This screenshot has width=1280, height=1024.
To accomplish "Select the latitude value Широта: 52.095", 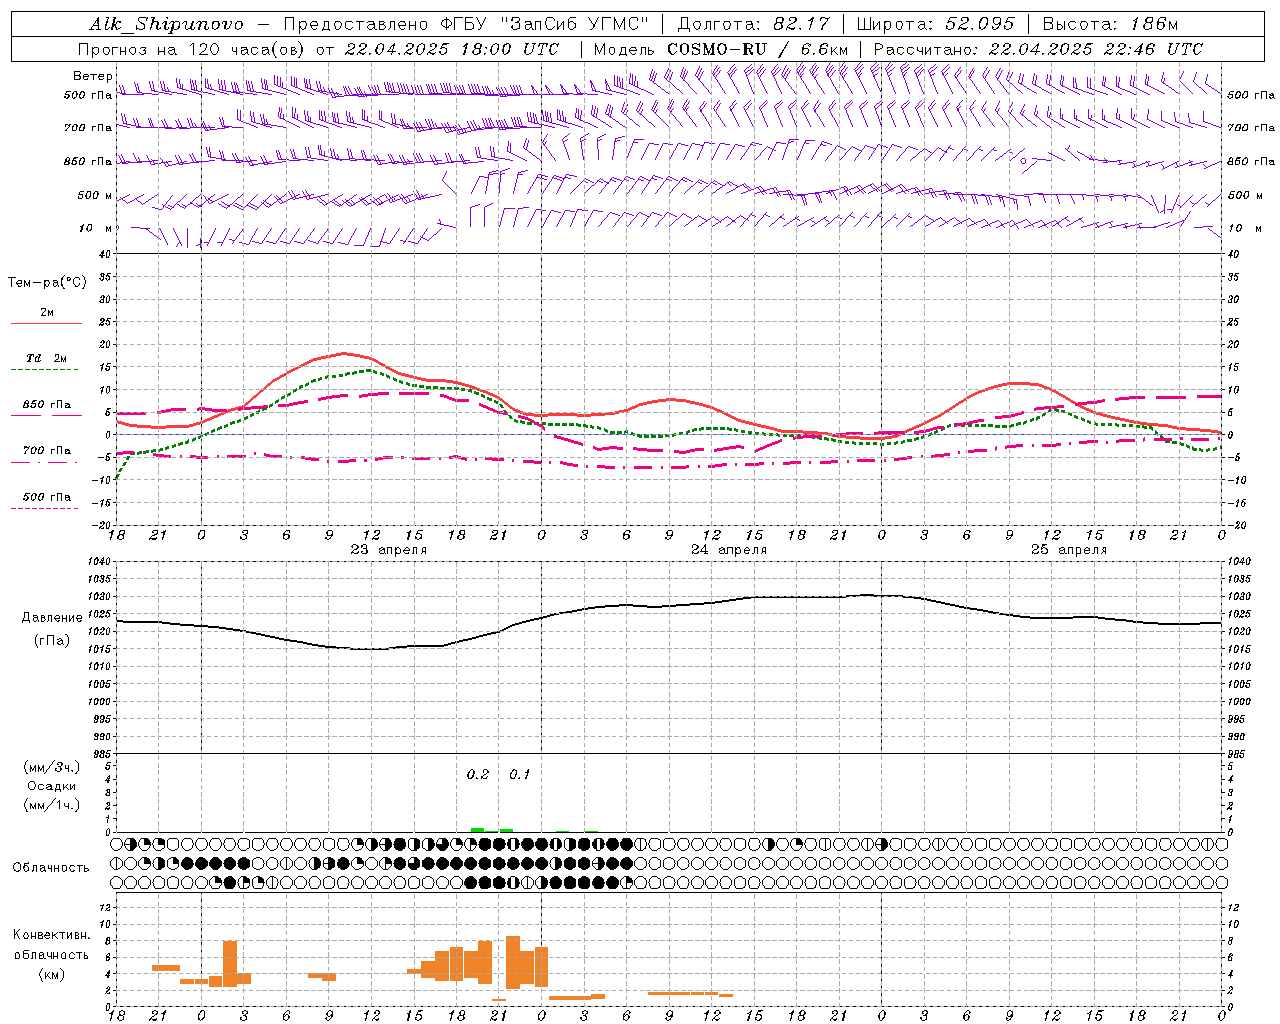I will click(x=936, y=24).
